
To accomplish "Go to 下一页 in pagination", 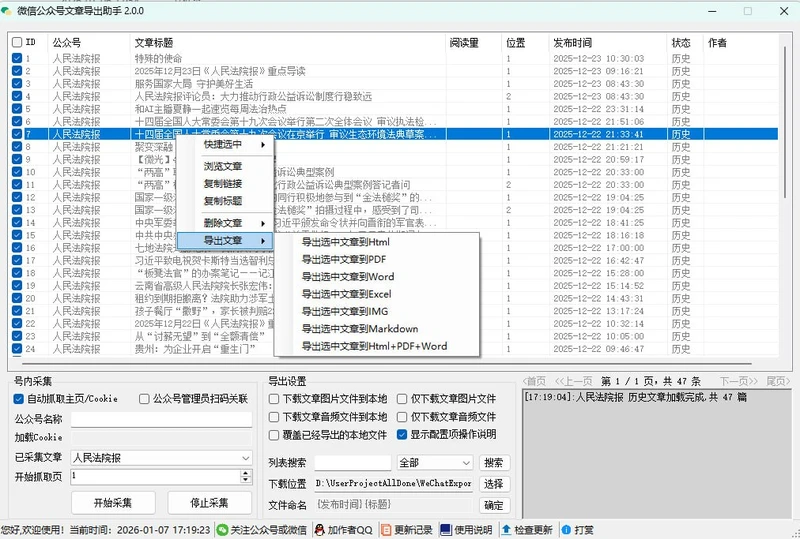I will tap(739, 381).
